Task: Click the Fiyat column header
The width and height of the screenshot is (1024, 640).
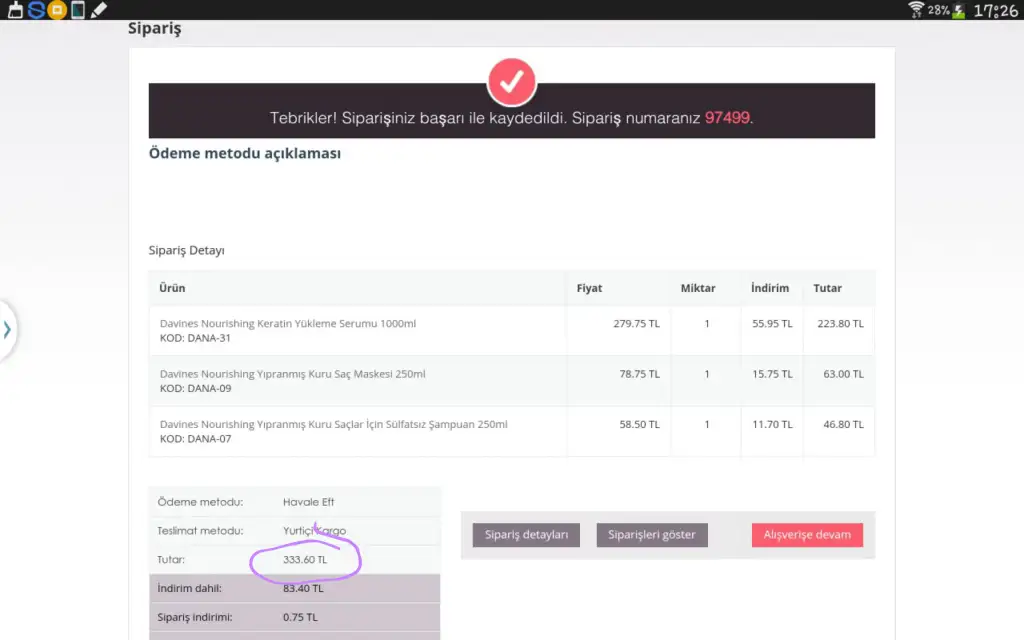Action: [589, 288]
